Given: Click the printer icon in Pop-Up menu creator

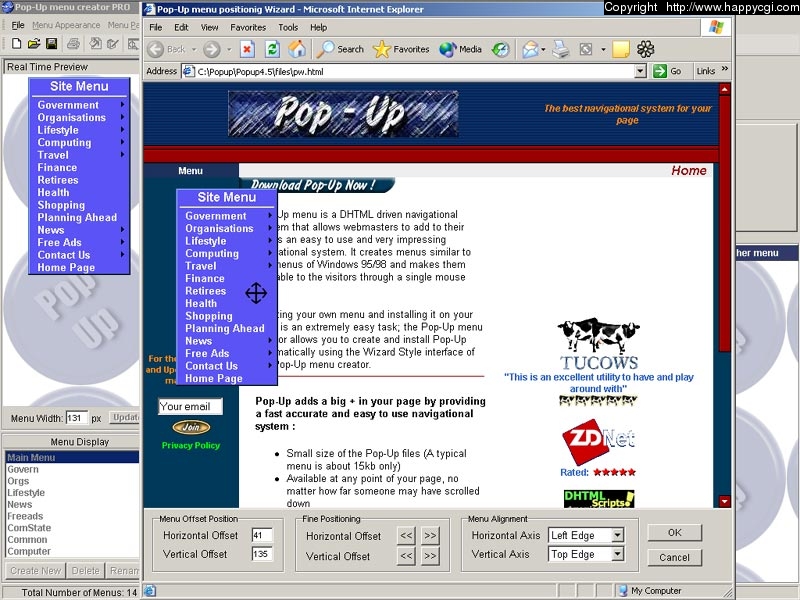Looking at the screenshot, I should tap(73, 43).
